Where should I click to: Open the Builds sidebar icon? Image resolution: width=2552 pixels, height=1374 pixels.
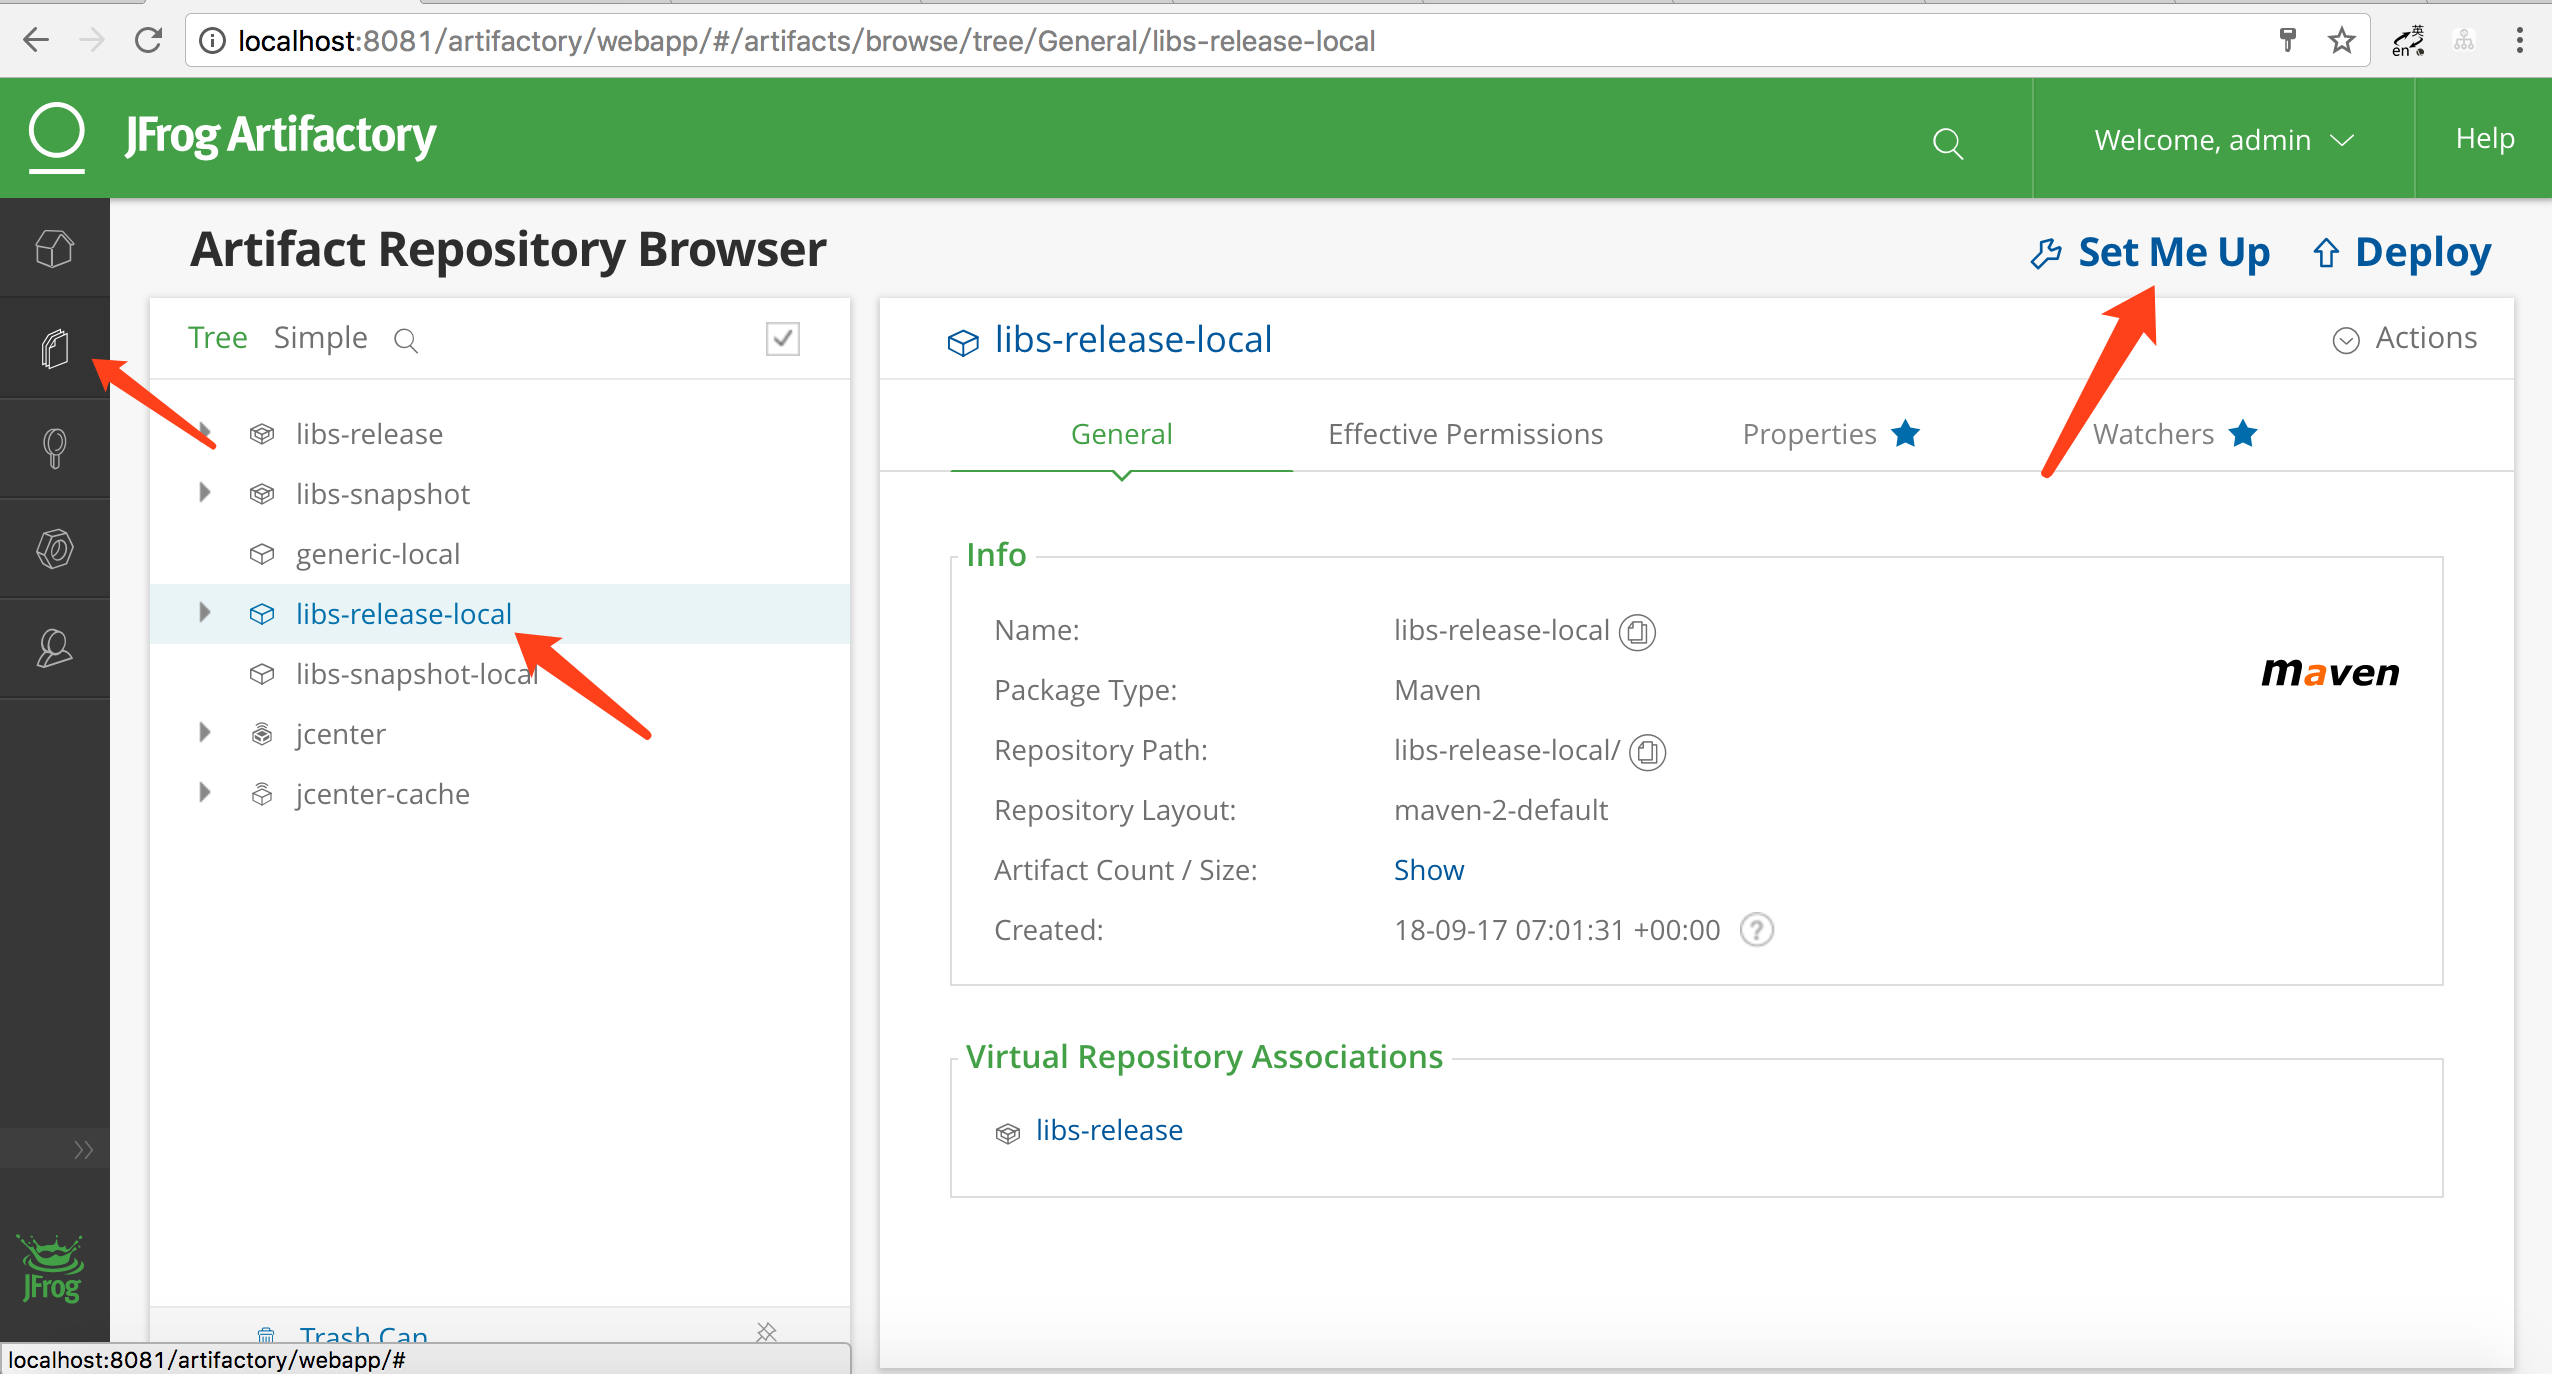point(55,548)
